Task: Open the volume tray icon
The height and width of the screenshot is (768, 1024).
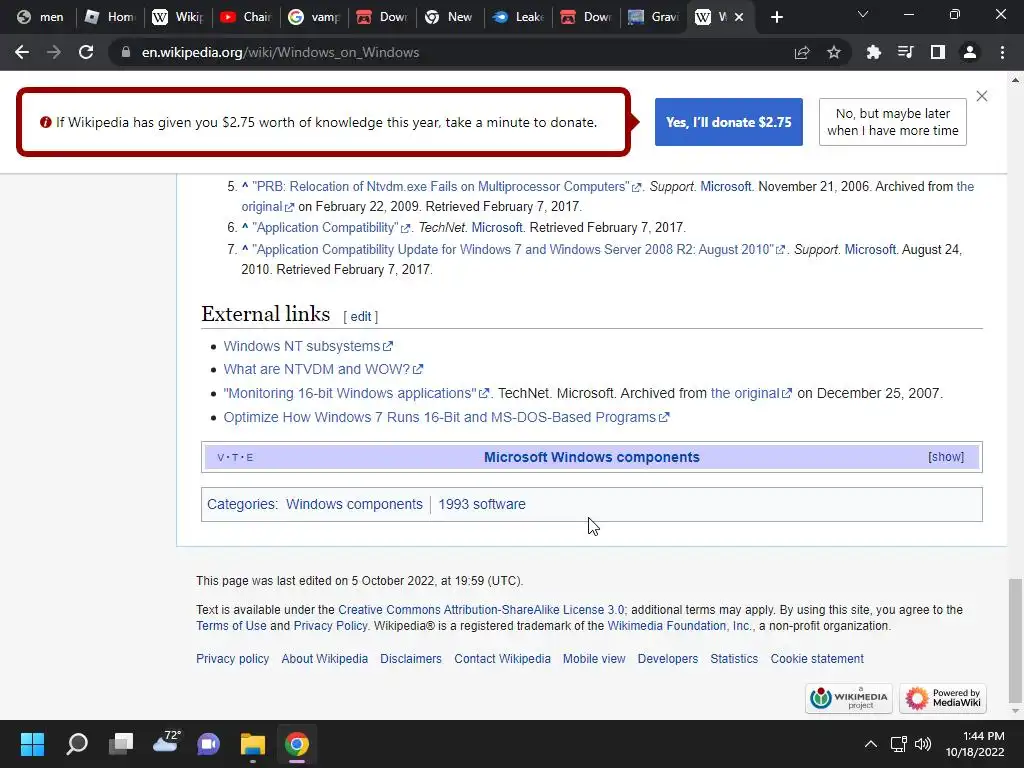Action: coord(923,744)
